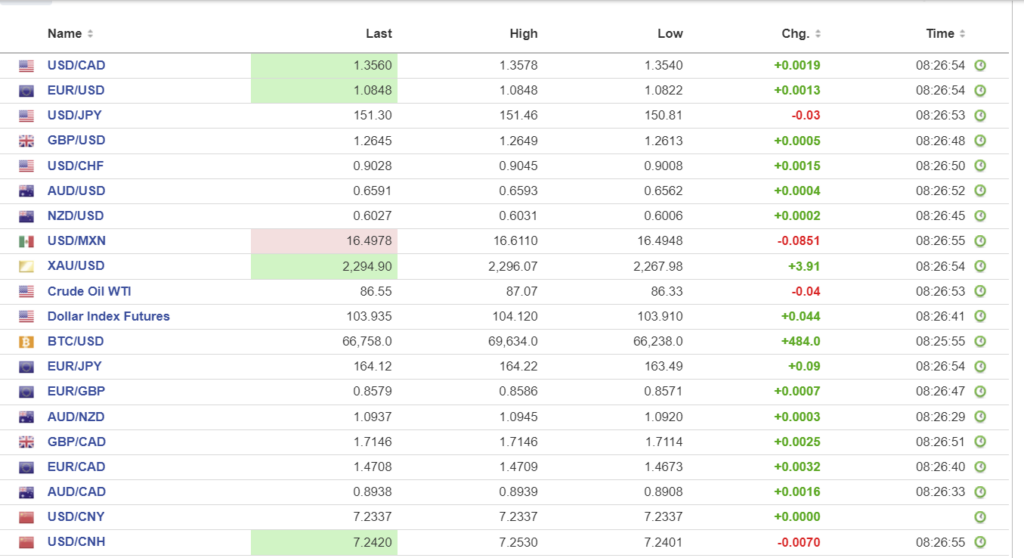Click the clock icon in the EUR/GBP row

980,392
